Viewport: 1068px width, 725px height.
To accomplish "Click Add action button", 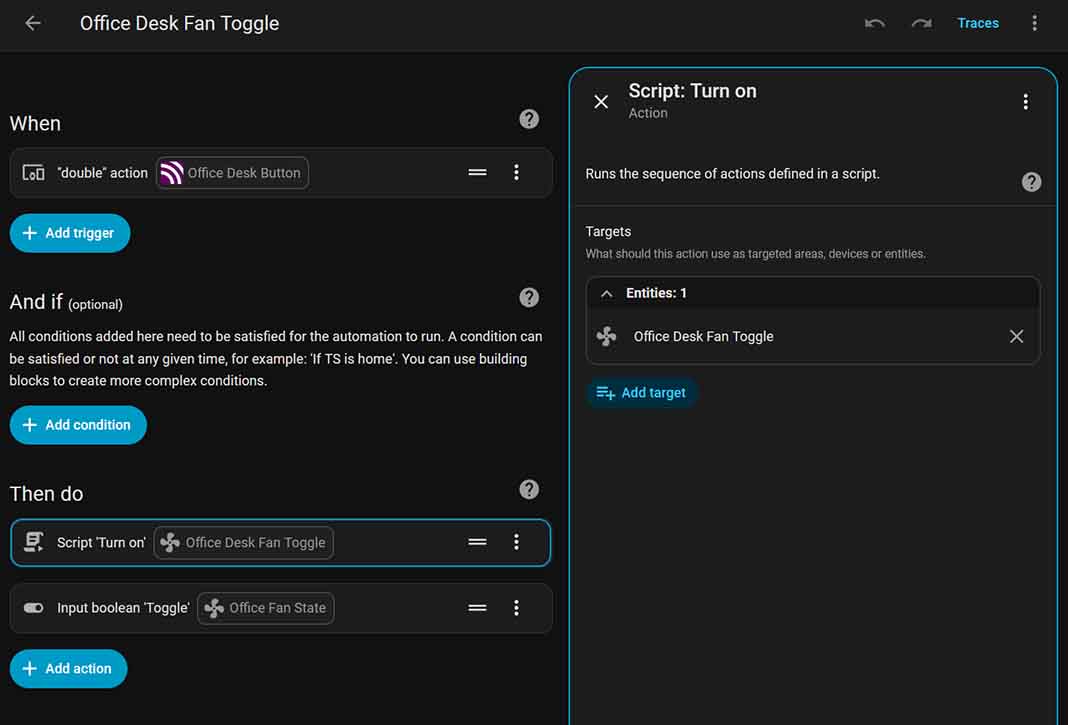I will (68, 669).
